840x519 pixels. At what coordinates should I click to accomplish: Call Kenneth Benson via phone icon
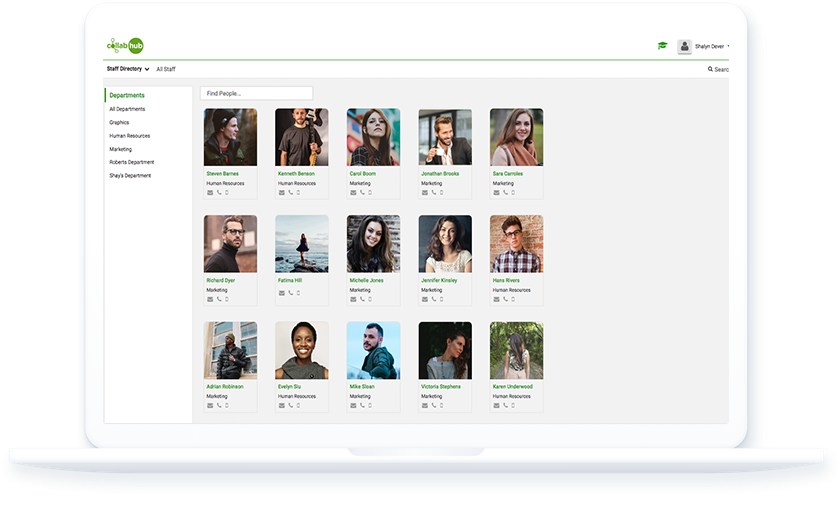[x=291, y=193]
